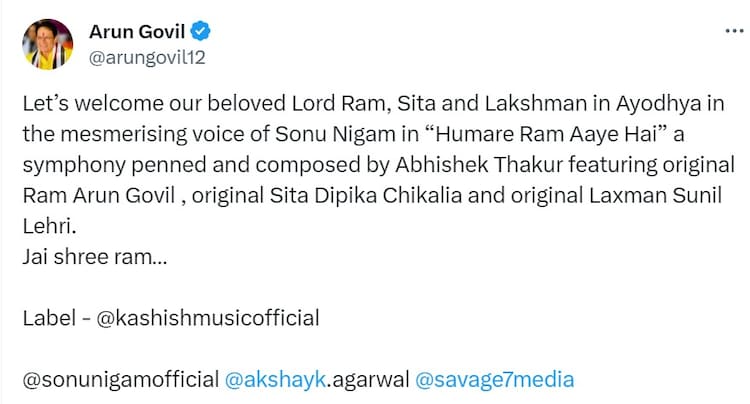Click the @sonunigamofficial mention text

(x=120, y=379)
